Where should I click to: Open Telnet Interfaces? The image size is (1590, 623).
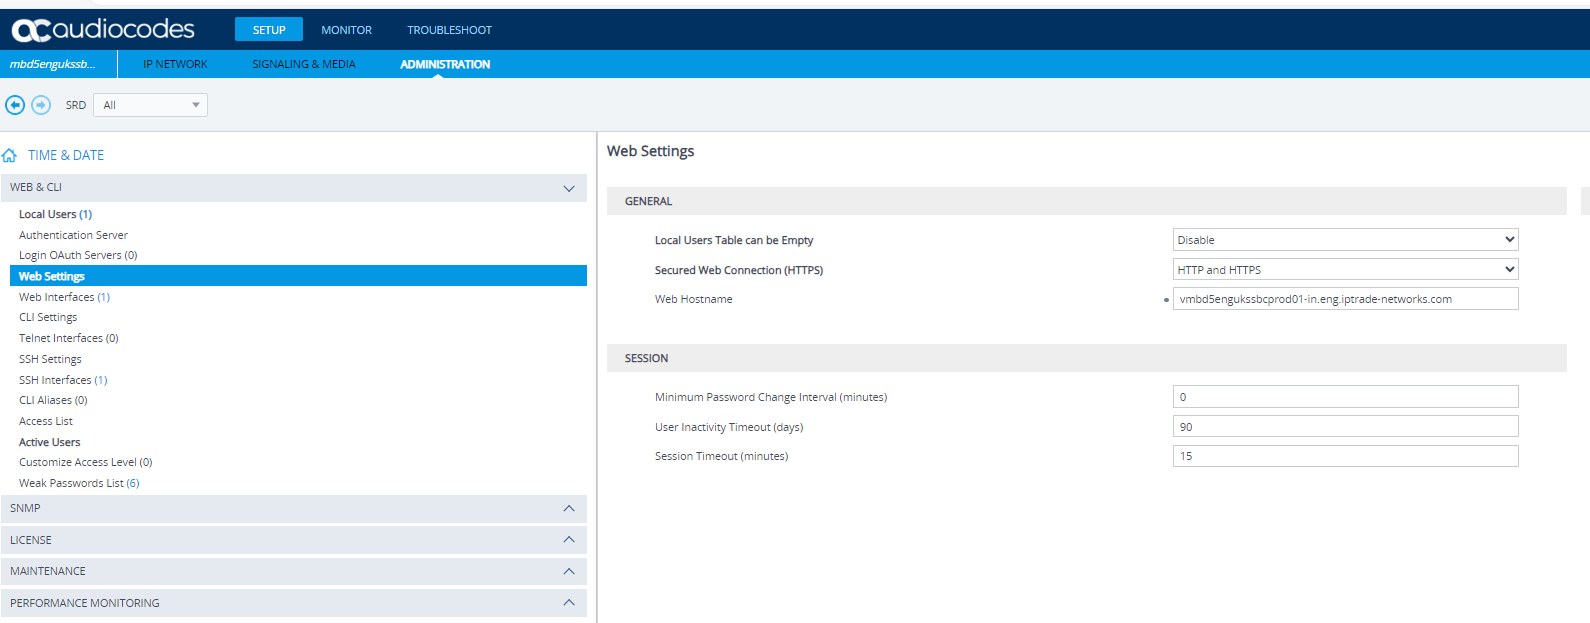(x=68, y=338)
